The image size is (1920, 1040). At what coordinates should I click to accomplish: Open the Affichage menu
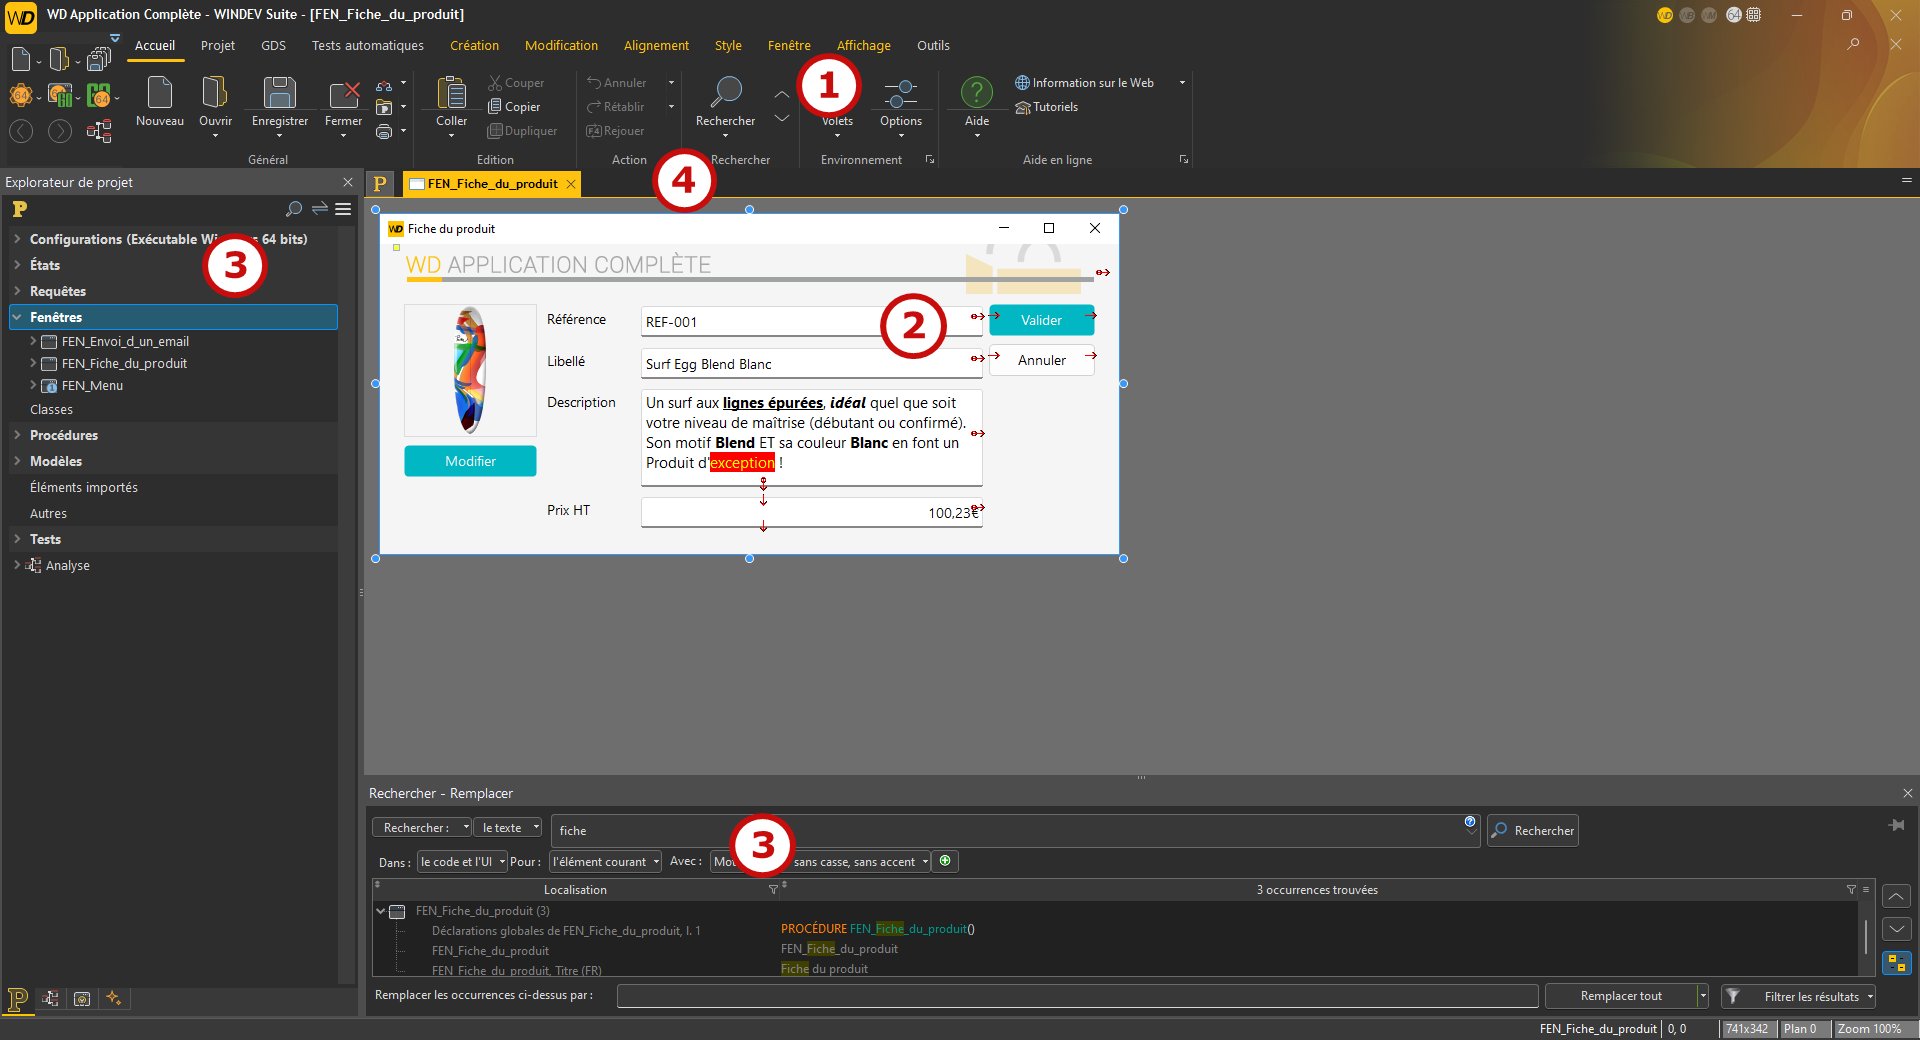pyautogui.click(x=863, y=45)
